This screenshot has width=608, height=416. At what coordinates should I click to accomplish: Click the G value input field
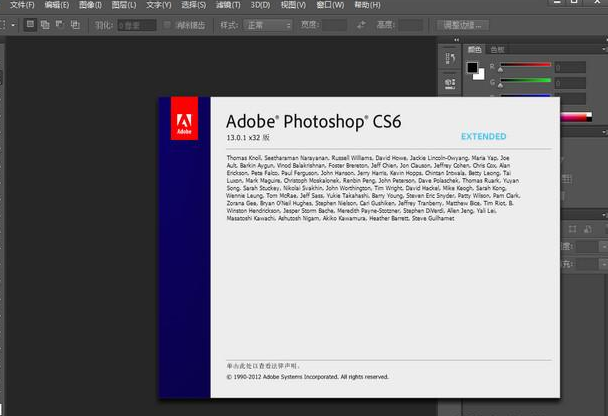[x=570, y=83]
